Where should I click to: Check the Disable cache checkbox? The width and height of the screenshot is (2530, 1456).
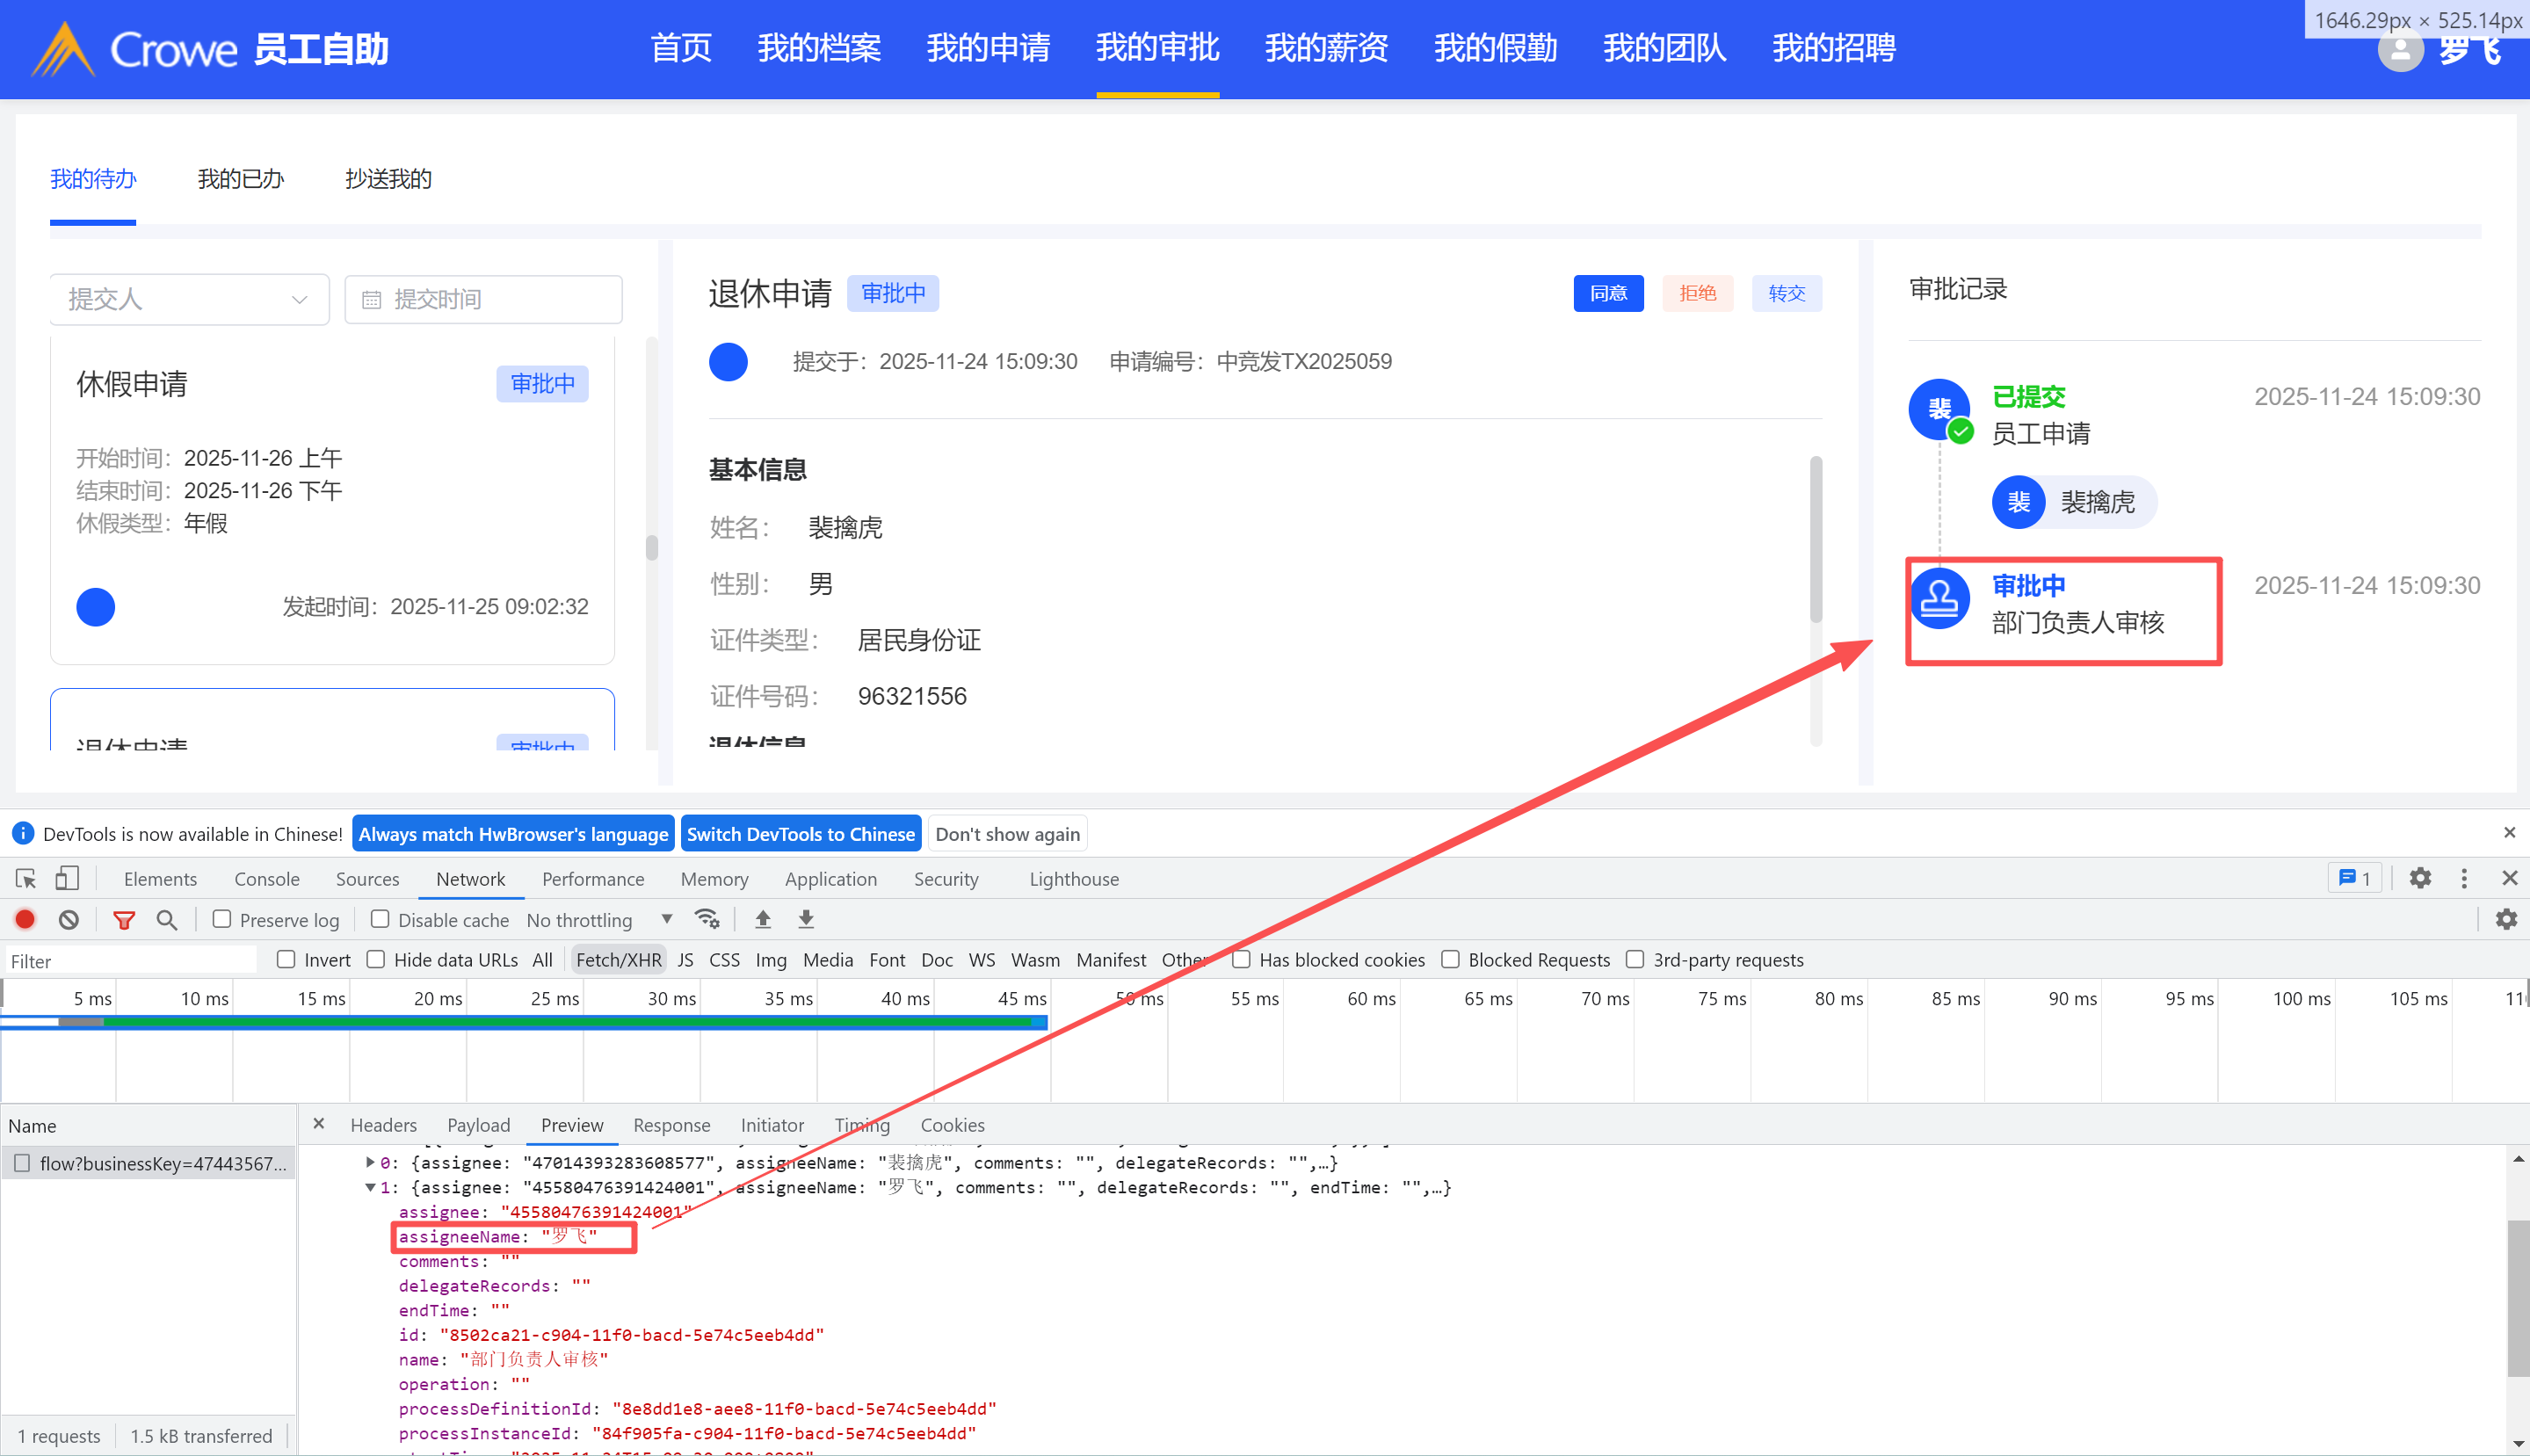[380, 919]
